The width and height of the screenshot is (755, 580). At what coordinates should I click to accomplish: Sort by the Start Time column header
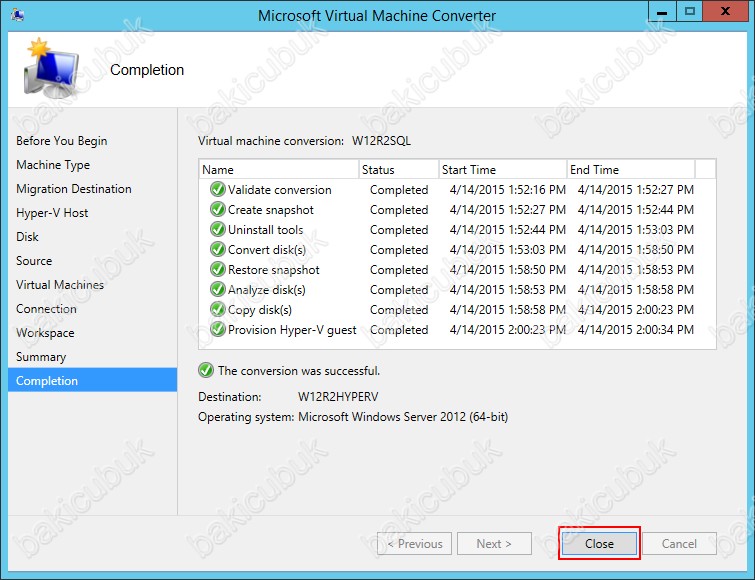coord(503,169)
